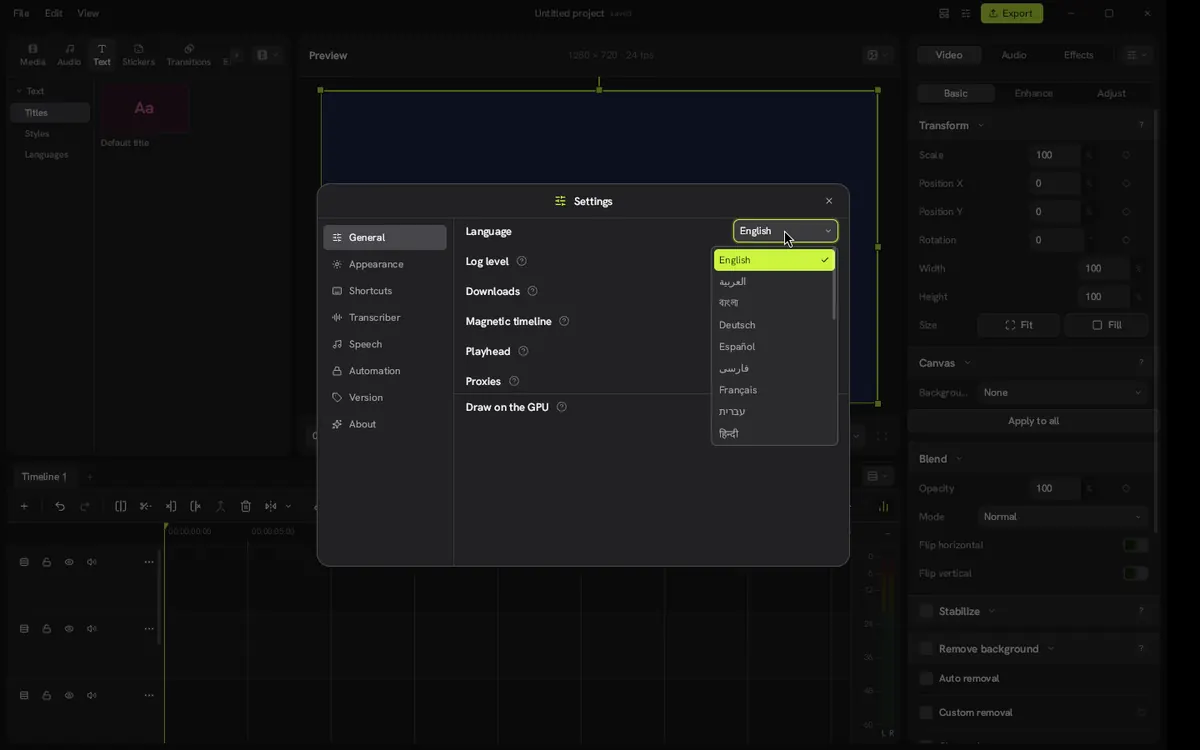This screenshot has width=1200, height=750.
Task: Open the About settings category
Action: (x=385, y=424)
